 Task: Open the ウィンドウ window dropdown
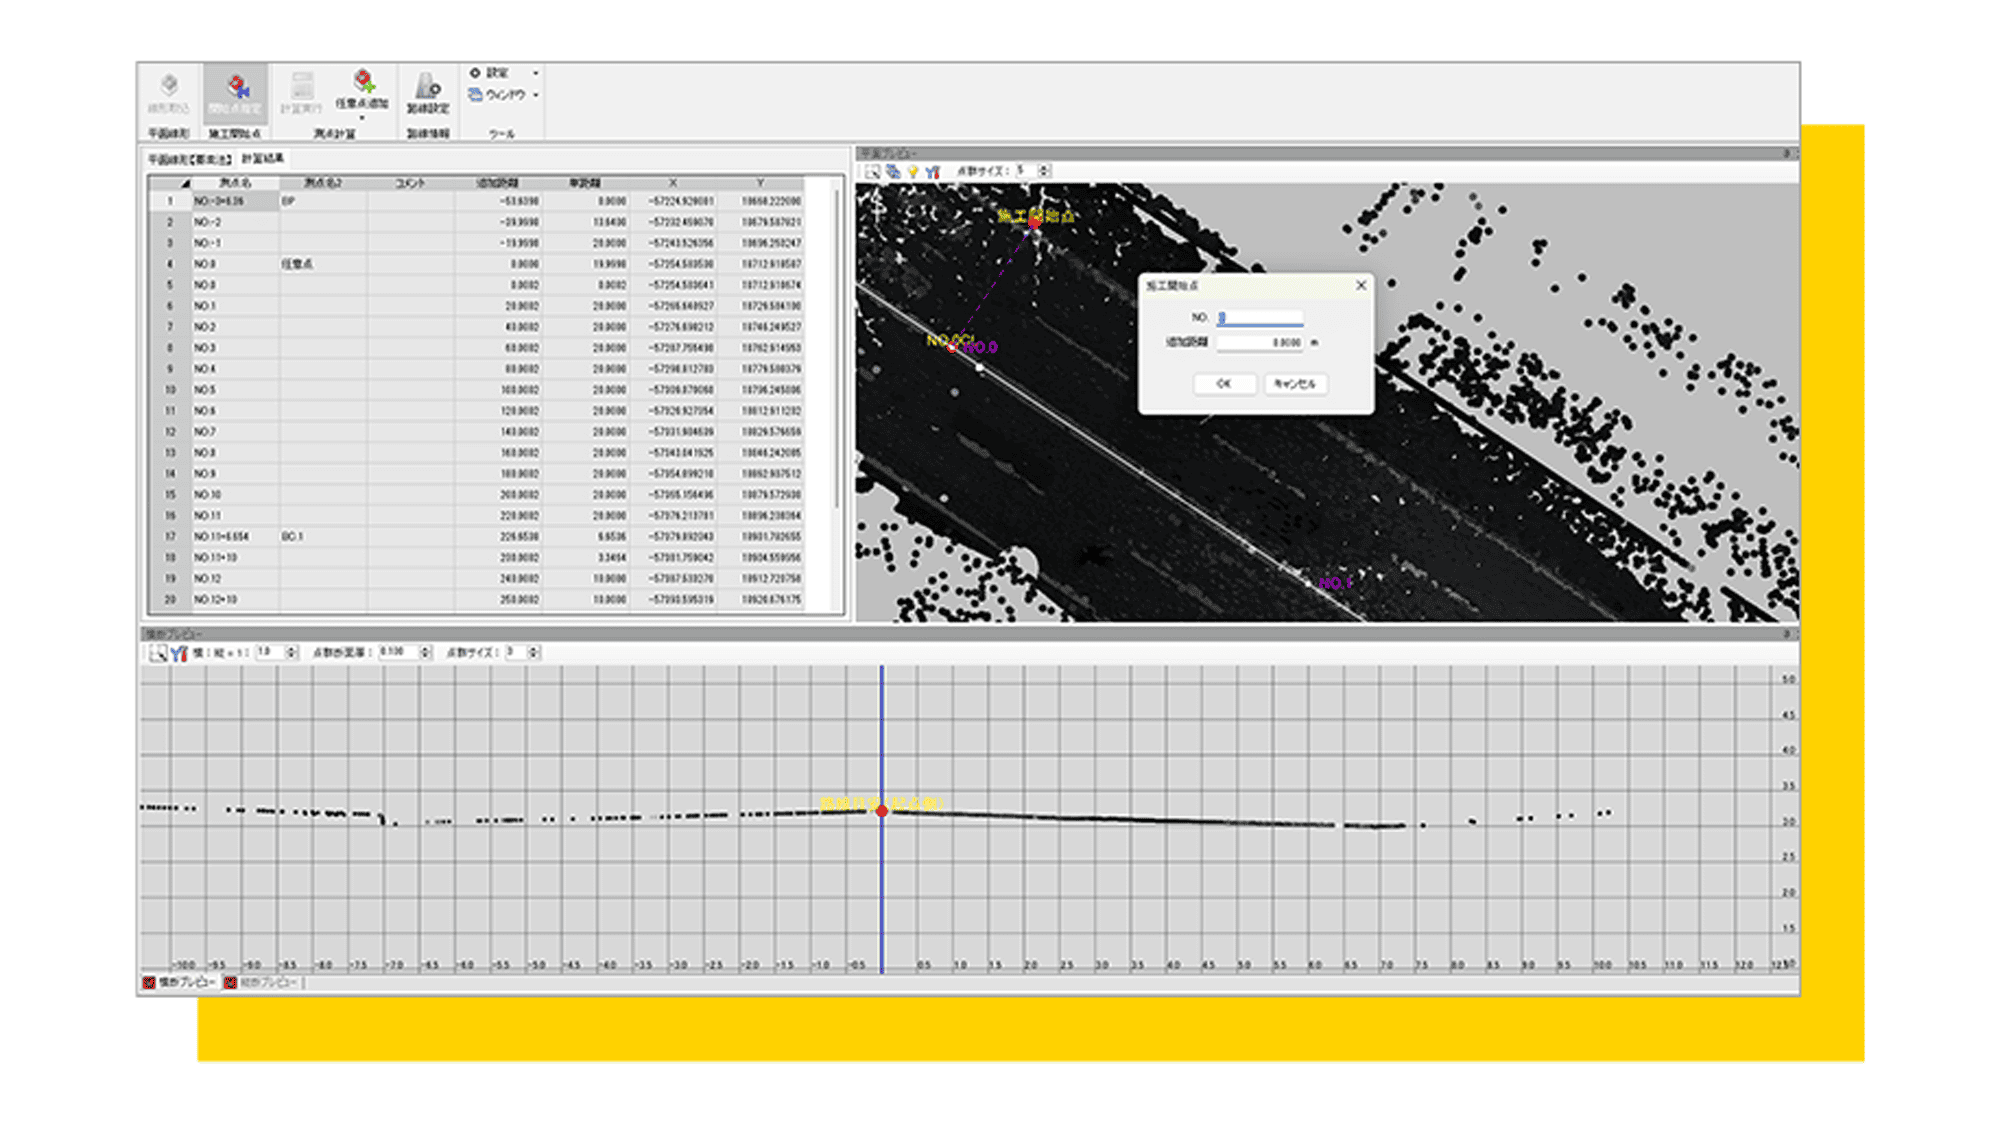(x=504, y=95)
